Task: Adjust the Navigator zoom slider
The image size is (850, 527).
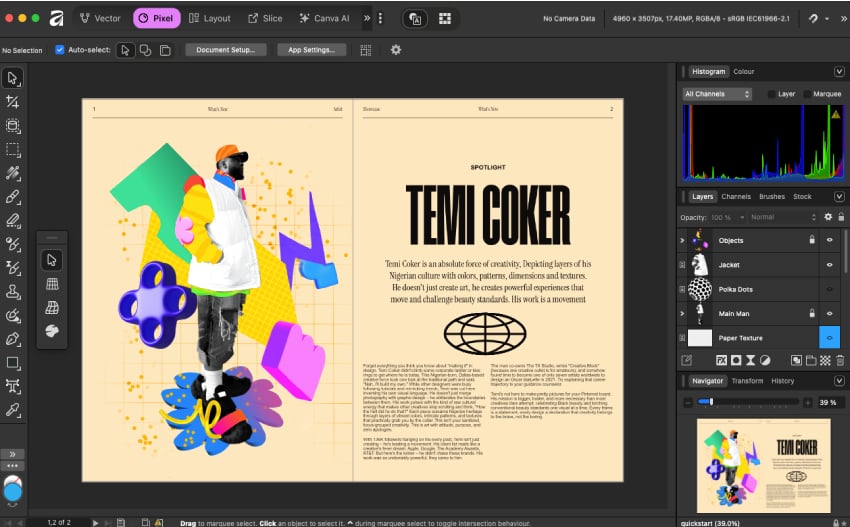Action: pyautogui.click(x=711, y=402)
